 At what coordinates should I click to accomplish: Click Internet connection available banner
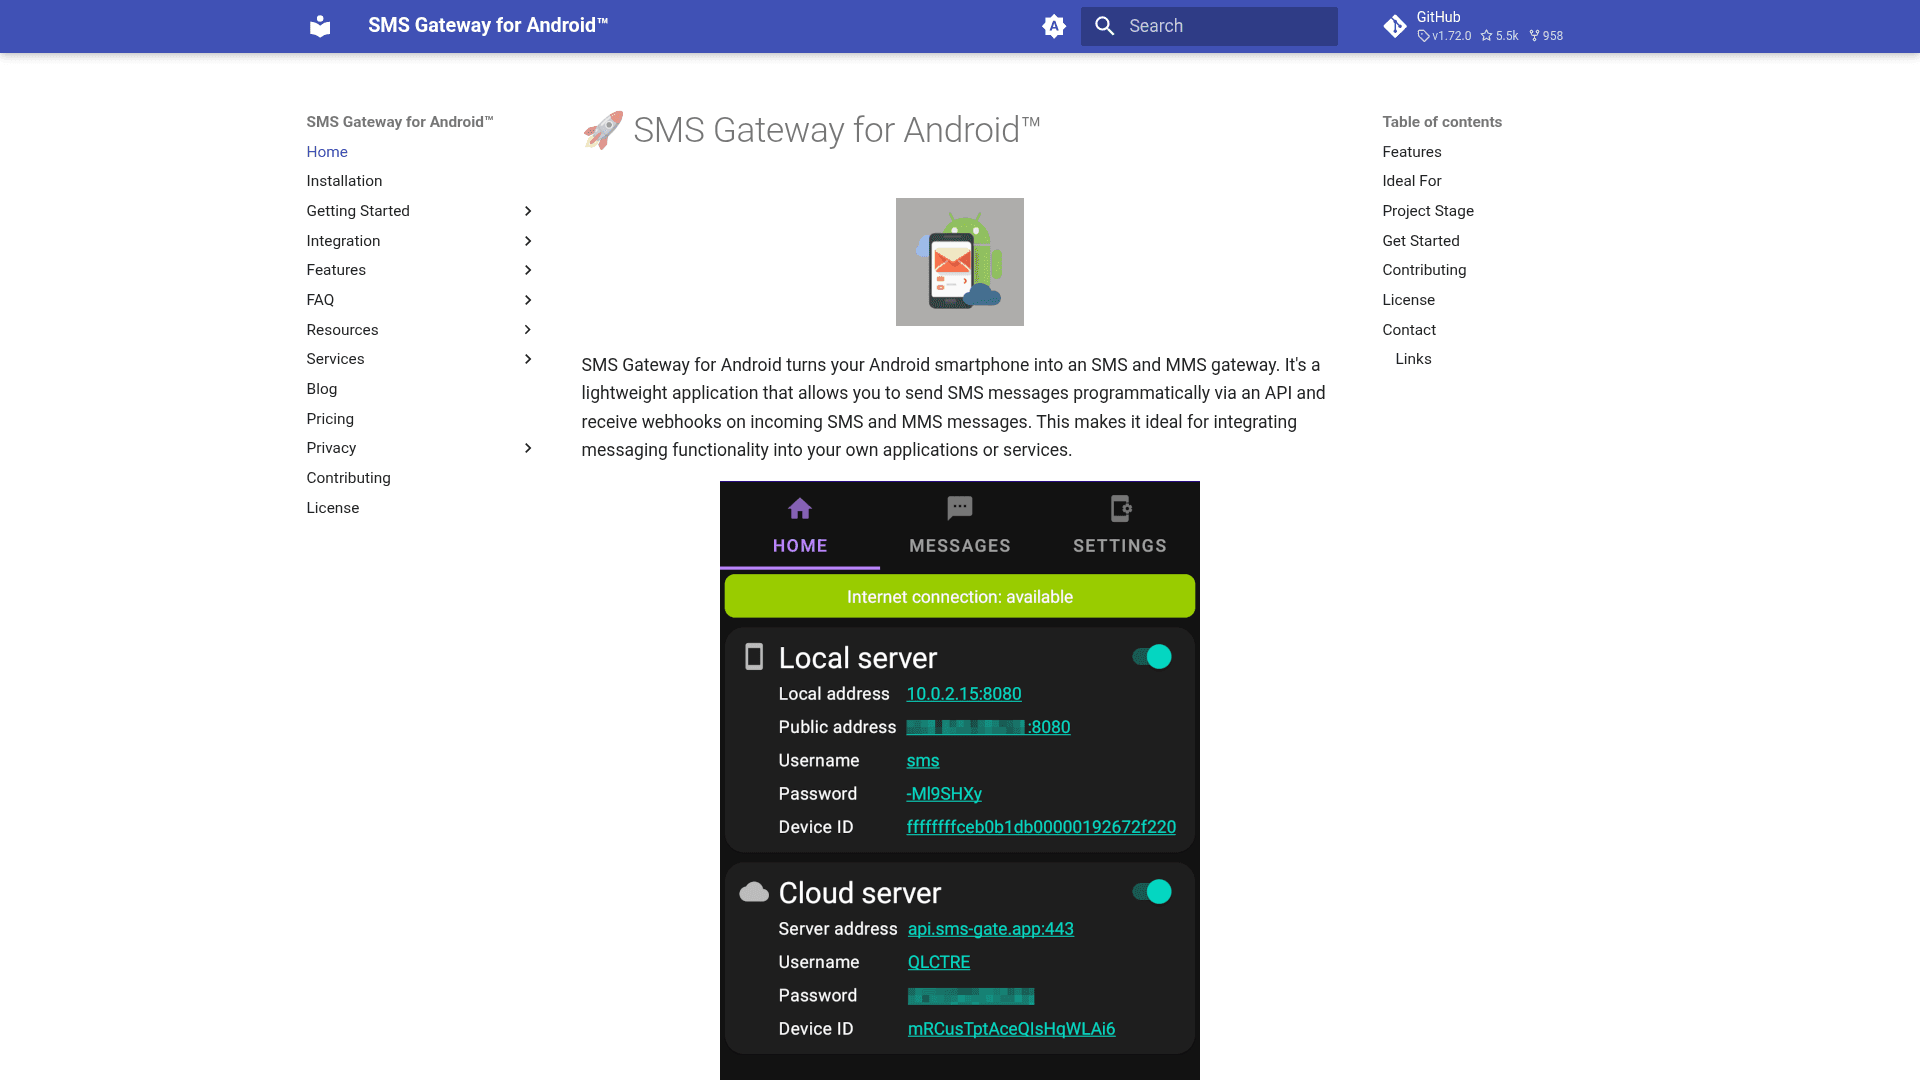(x=960, y=597)
